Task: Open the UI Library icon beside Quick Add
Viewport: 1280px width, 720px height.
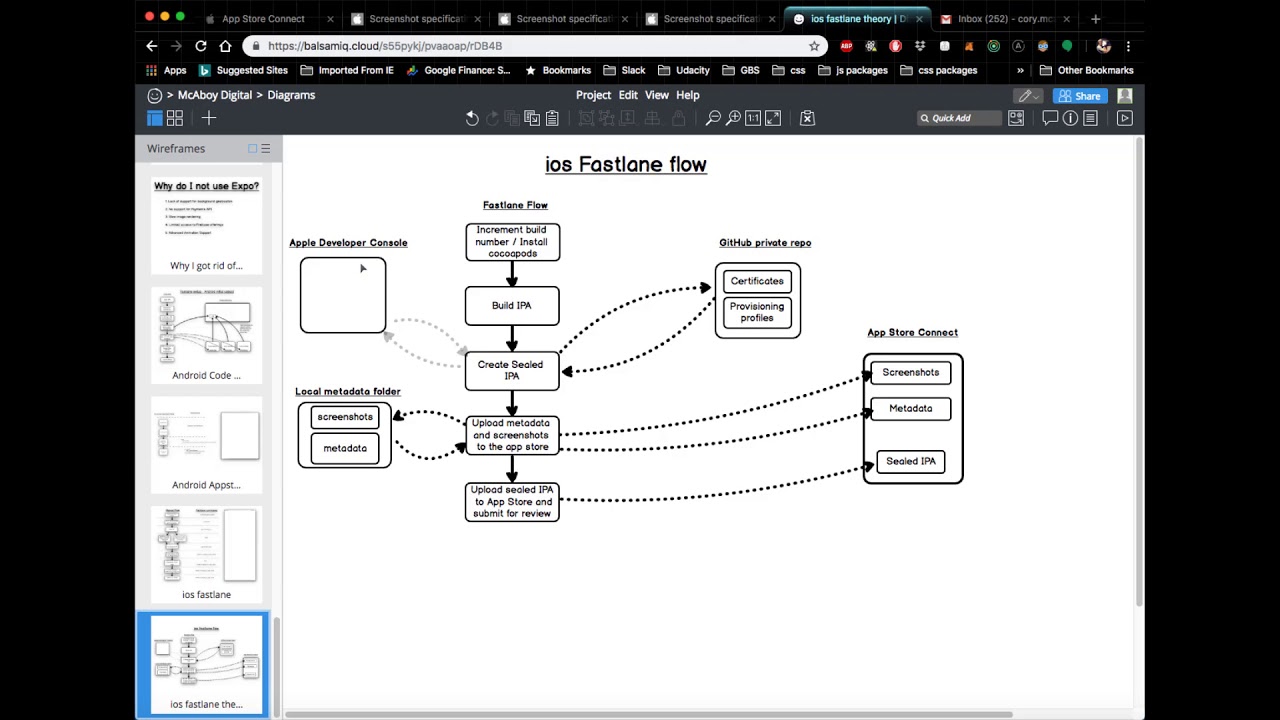Action: pyautogui.click(x=1016, y=118)
